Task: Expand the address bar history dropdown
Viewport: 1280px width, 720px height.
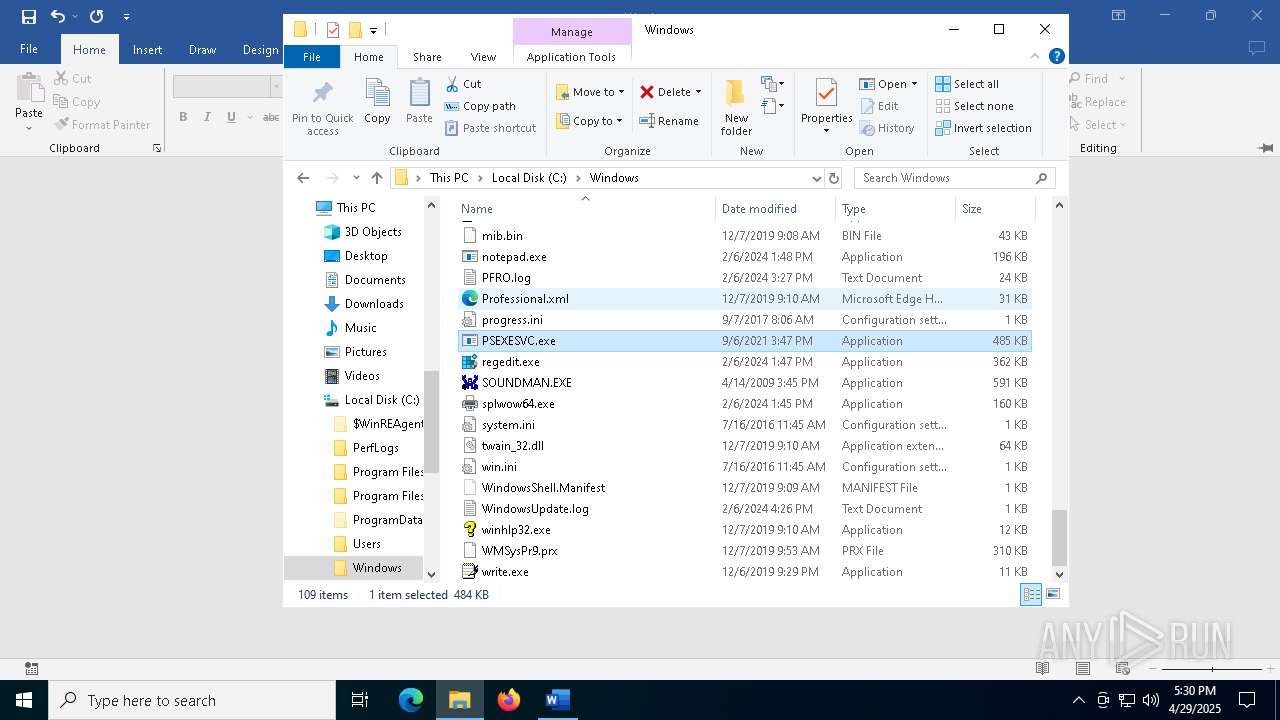Action: [817, 178]
